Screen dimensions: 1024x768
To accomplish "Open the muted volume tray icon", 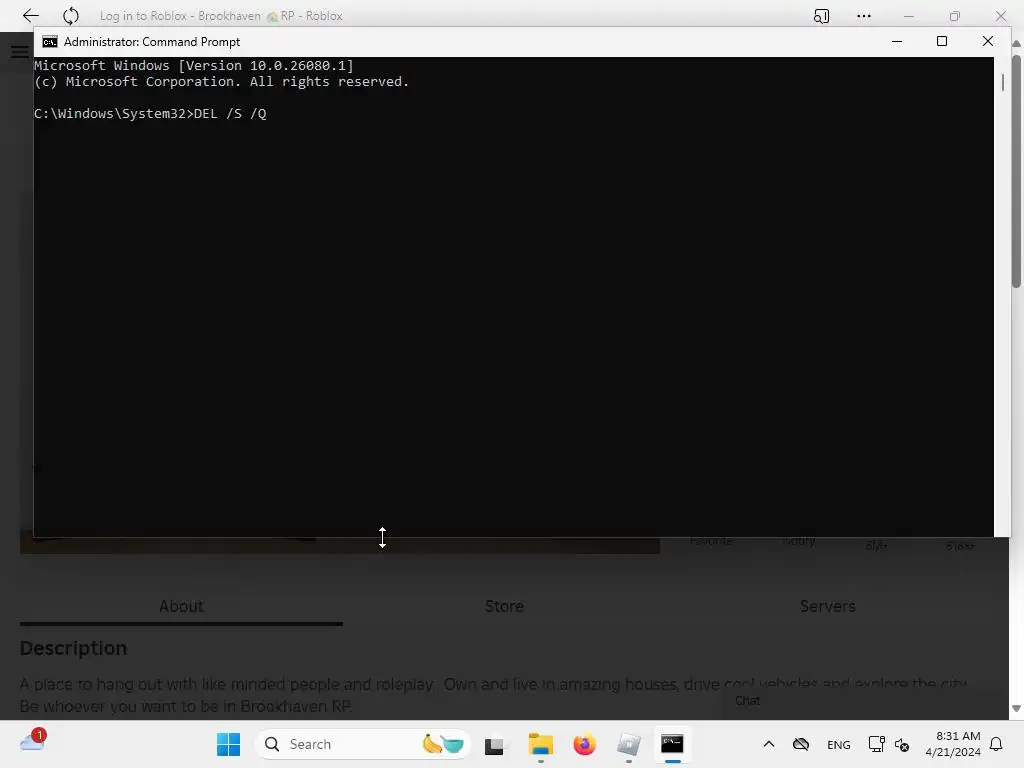I will 902,744.
